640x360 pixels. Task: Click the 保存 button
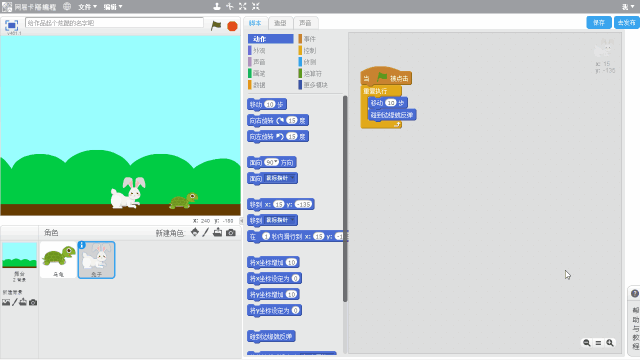point(599,23)
